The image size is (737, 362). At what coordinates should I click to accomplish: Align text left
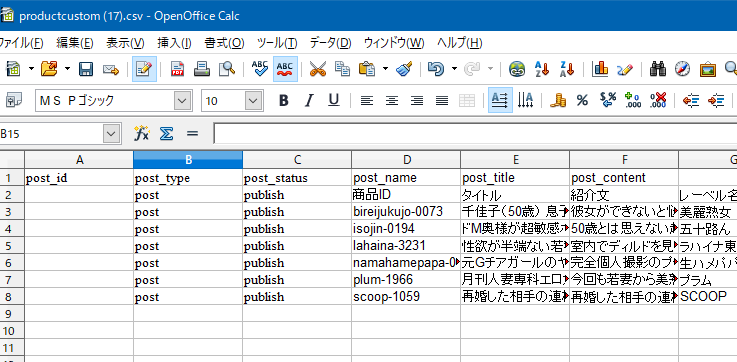[367, 100]
